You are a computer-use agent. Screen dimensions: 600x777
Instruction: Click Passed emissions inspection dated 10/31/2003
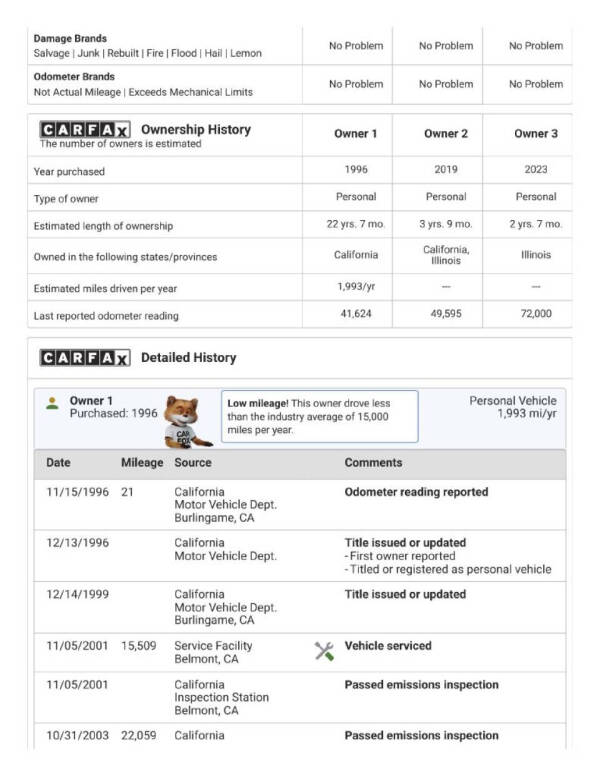[421, 736]
